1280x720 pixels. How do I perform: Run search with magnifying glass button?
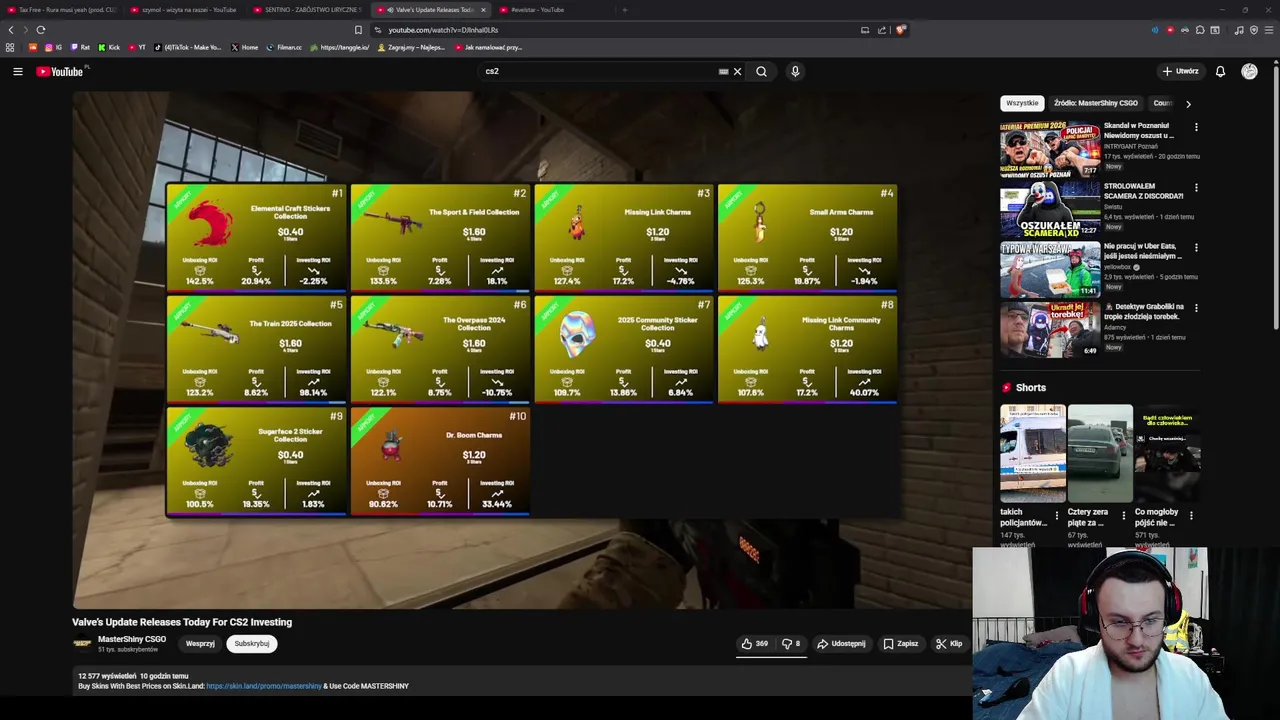(761, 71)
